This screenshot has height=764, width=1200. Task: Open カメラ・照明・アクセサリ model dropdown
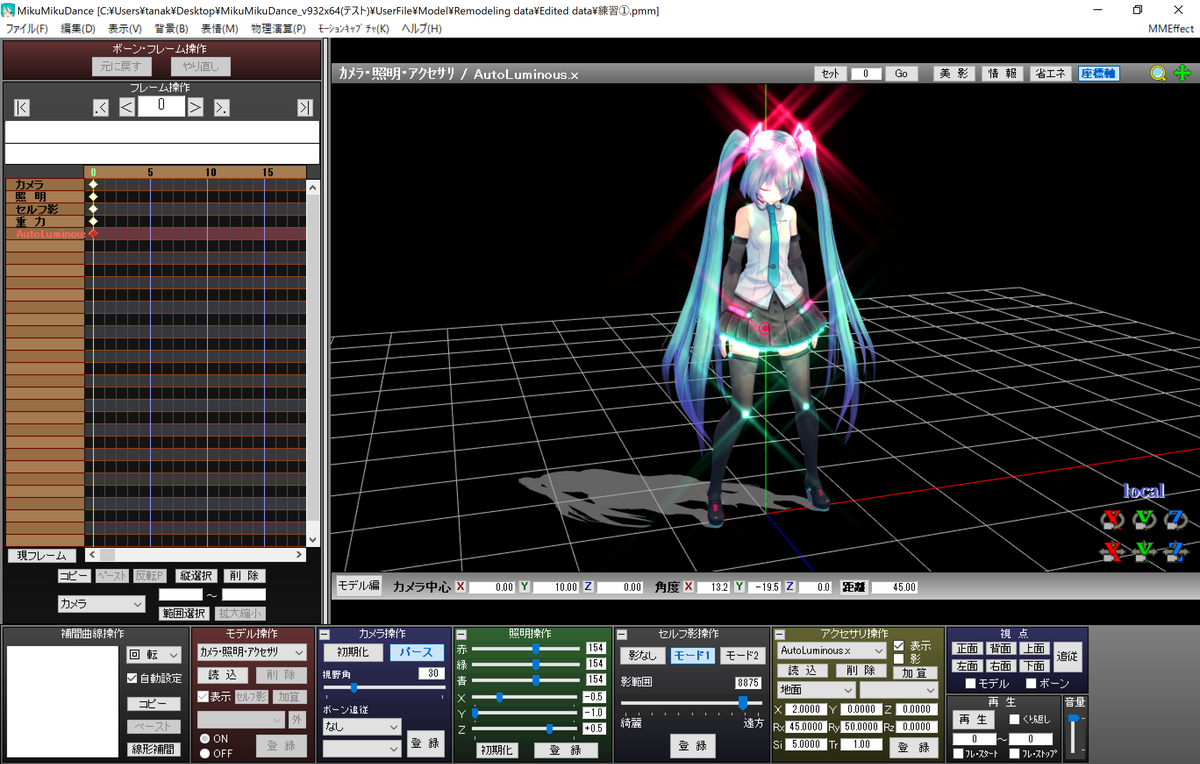(x=251, y=652)
